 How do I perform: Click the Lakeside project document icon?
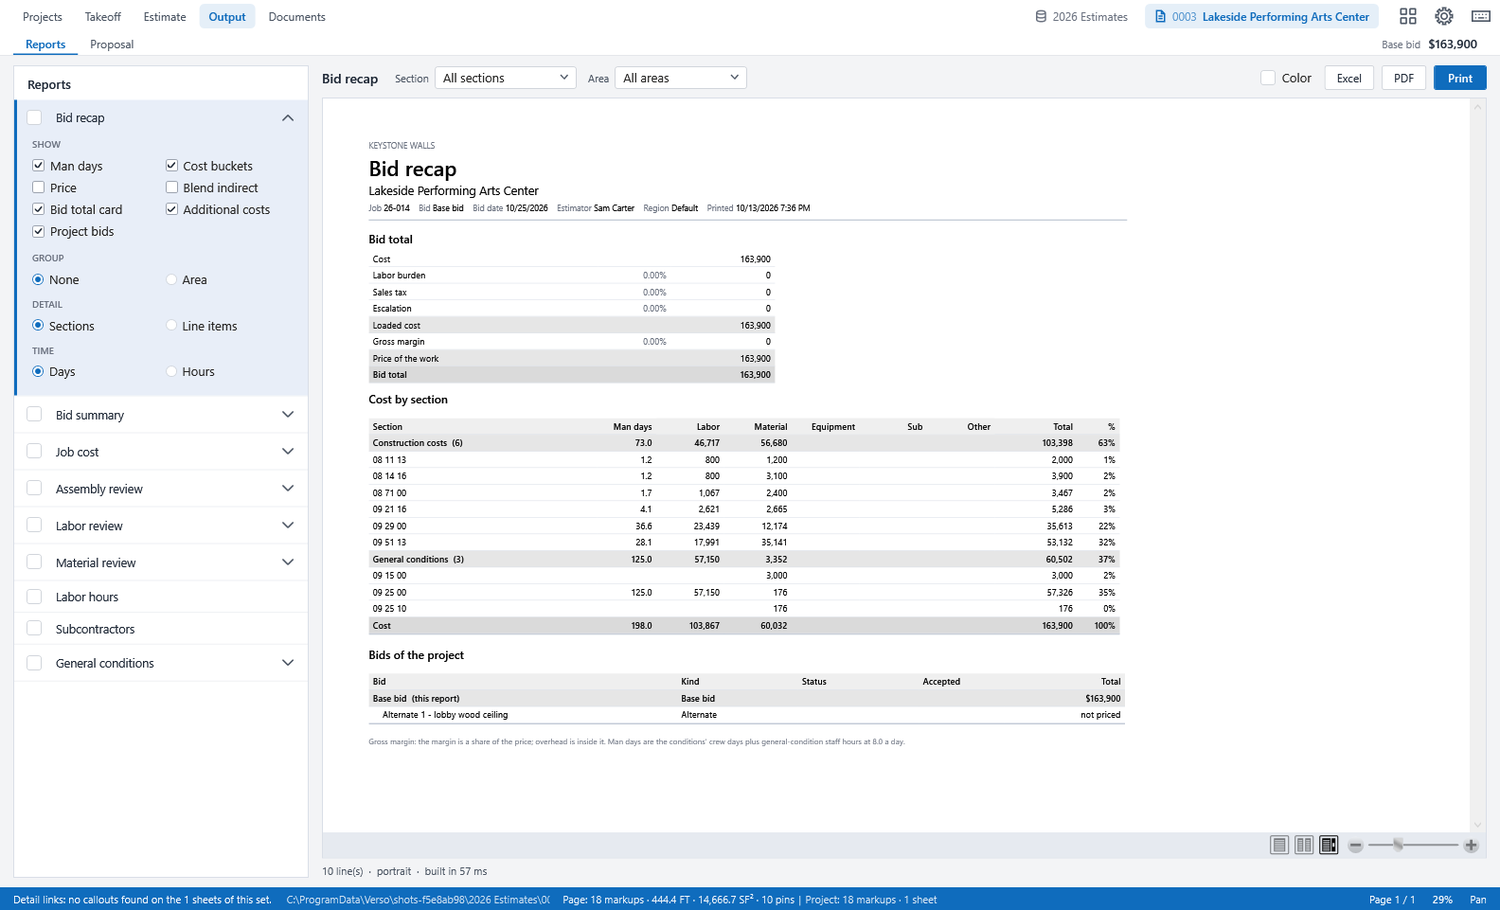(1160, 17)
